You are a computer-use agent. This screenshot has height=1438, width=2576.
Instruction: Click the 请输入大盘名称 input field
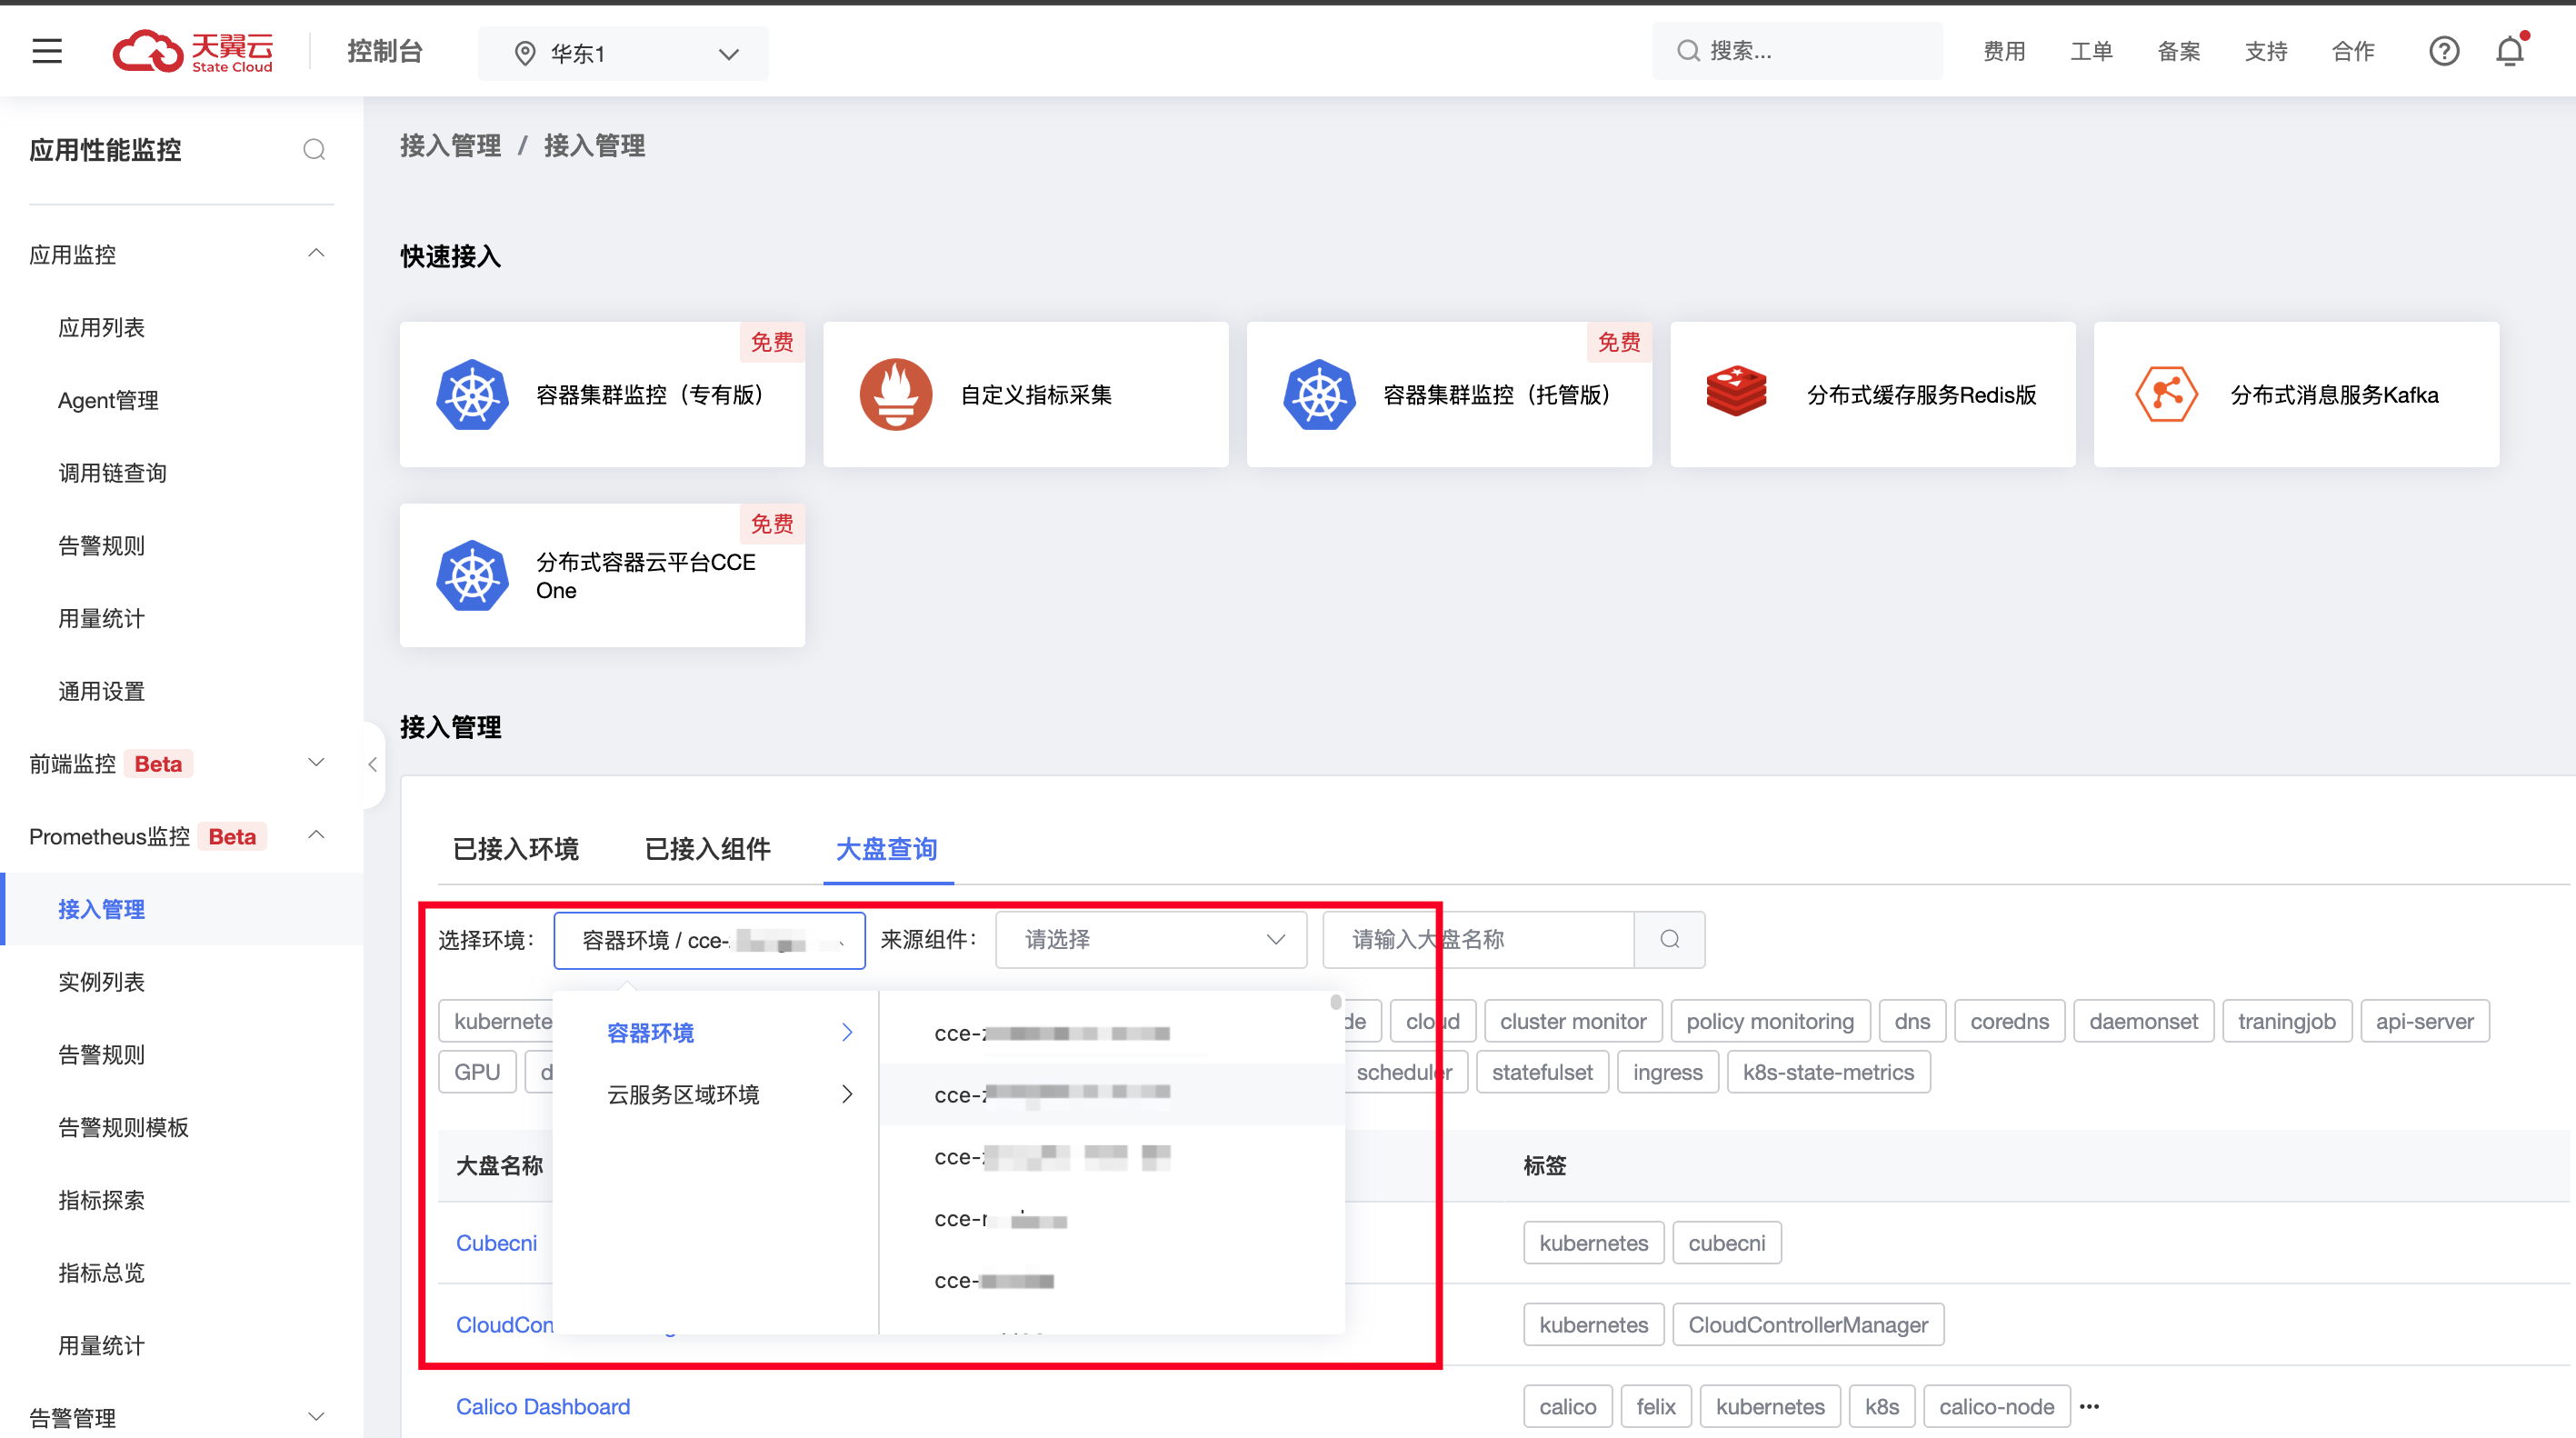point(1478,939)
